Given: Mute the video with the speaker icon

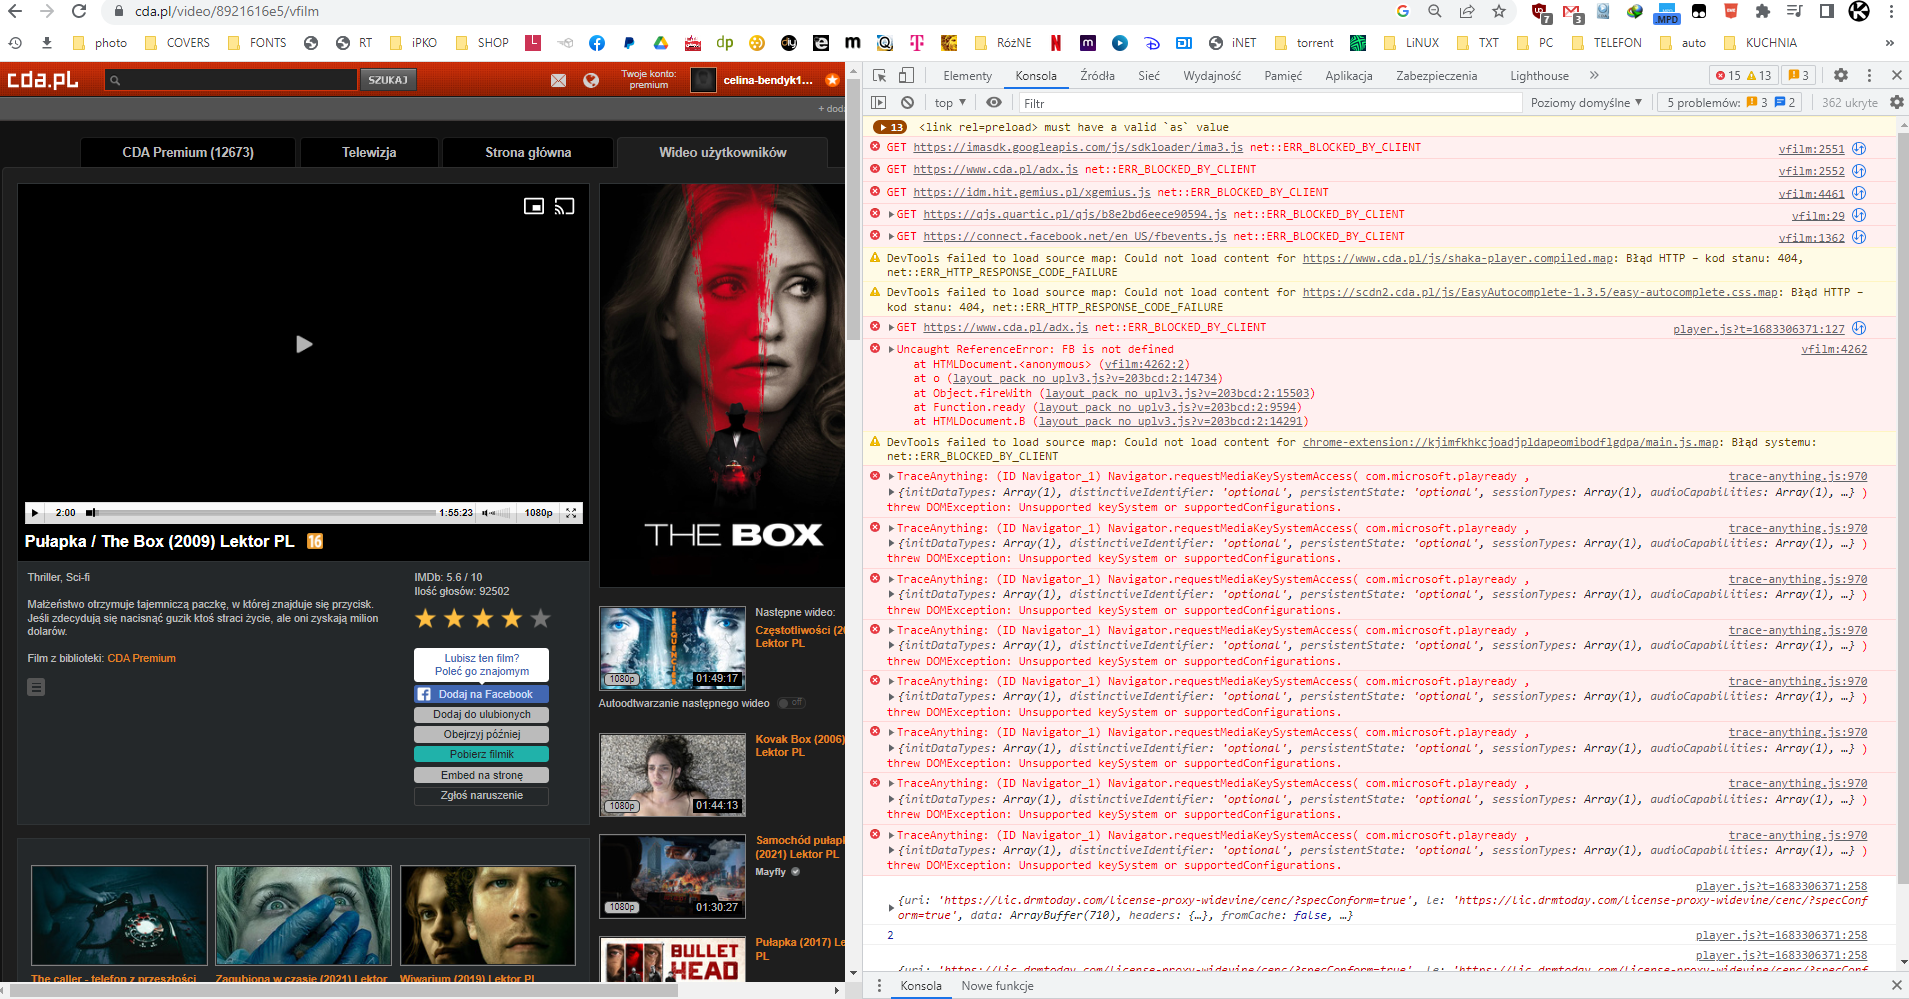Looking at the screenshot, I should click(486, 513).
